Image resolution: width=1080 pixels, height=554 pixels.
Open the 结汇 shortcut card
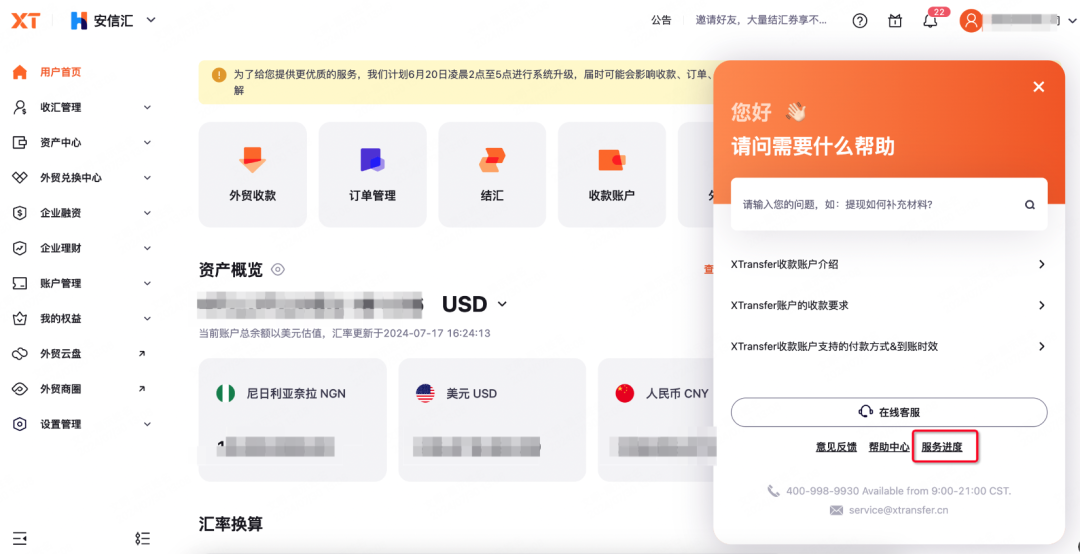(x=492, y=175)
